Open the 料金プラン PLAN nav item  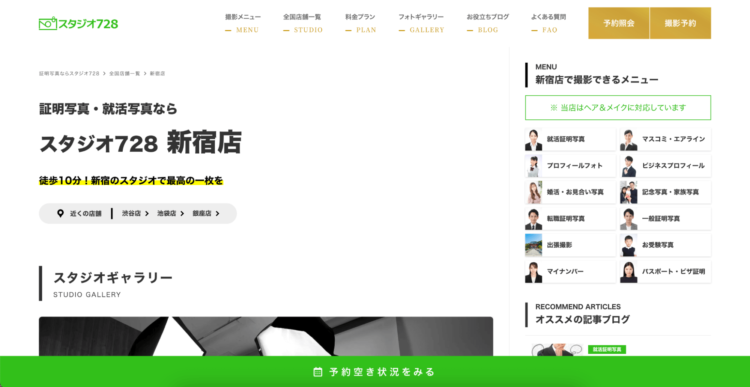pyautogui.click(x=361, y=23)
